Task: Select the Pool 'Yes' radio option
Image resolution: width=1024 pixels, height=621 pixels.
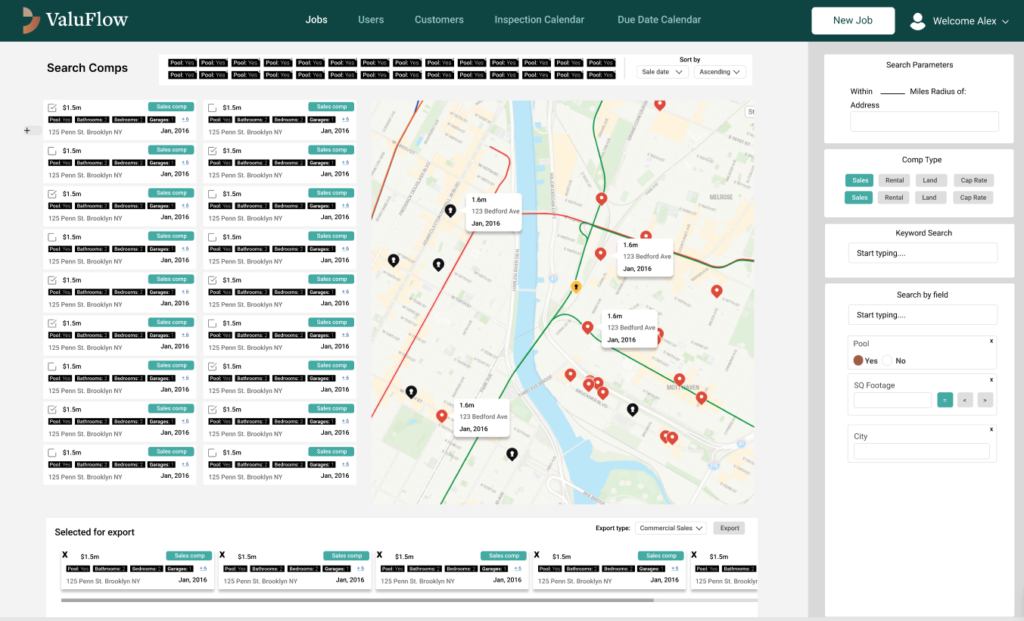Action: point(858,361)
